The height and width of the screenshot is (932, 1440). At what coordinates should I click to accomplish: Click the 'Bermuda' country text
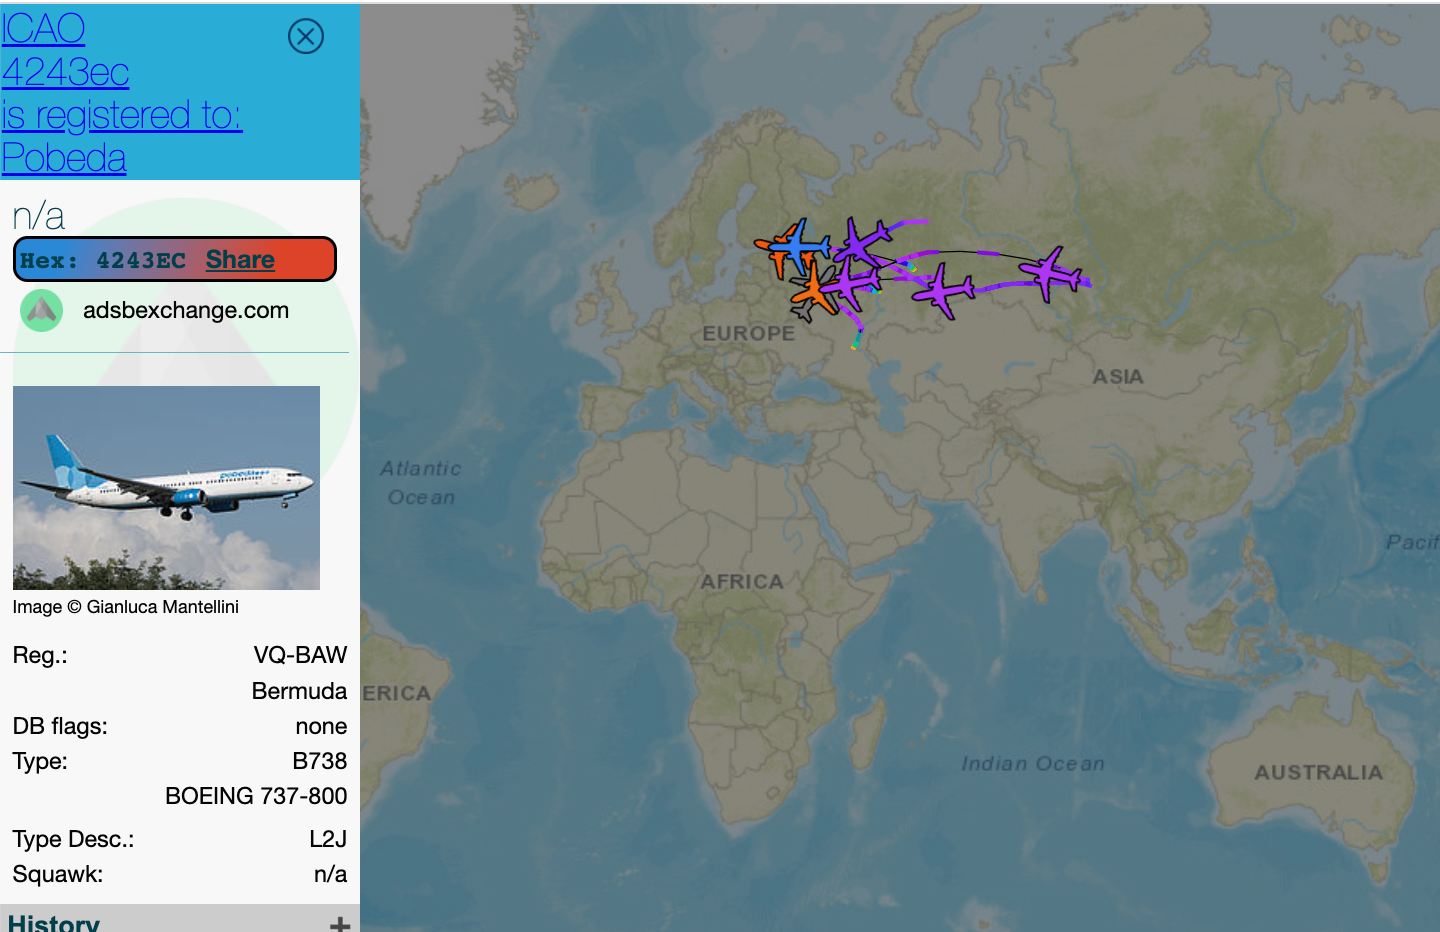click(299, 691)
